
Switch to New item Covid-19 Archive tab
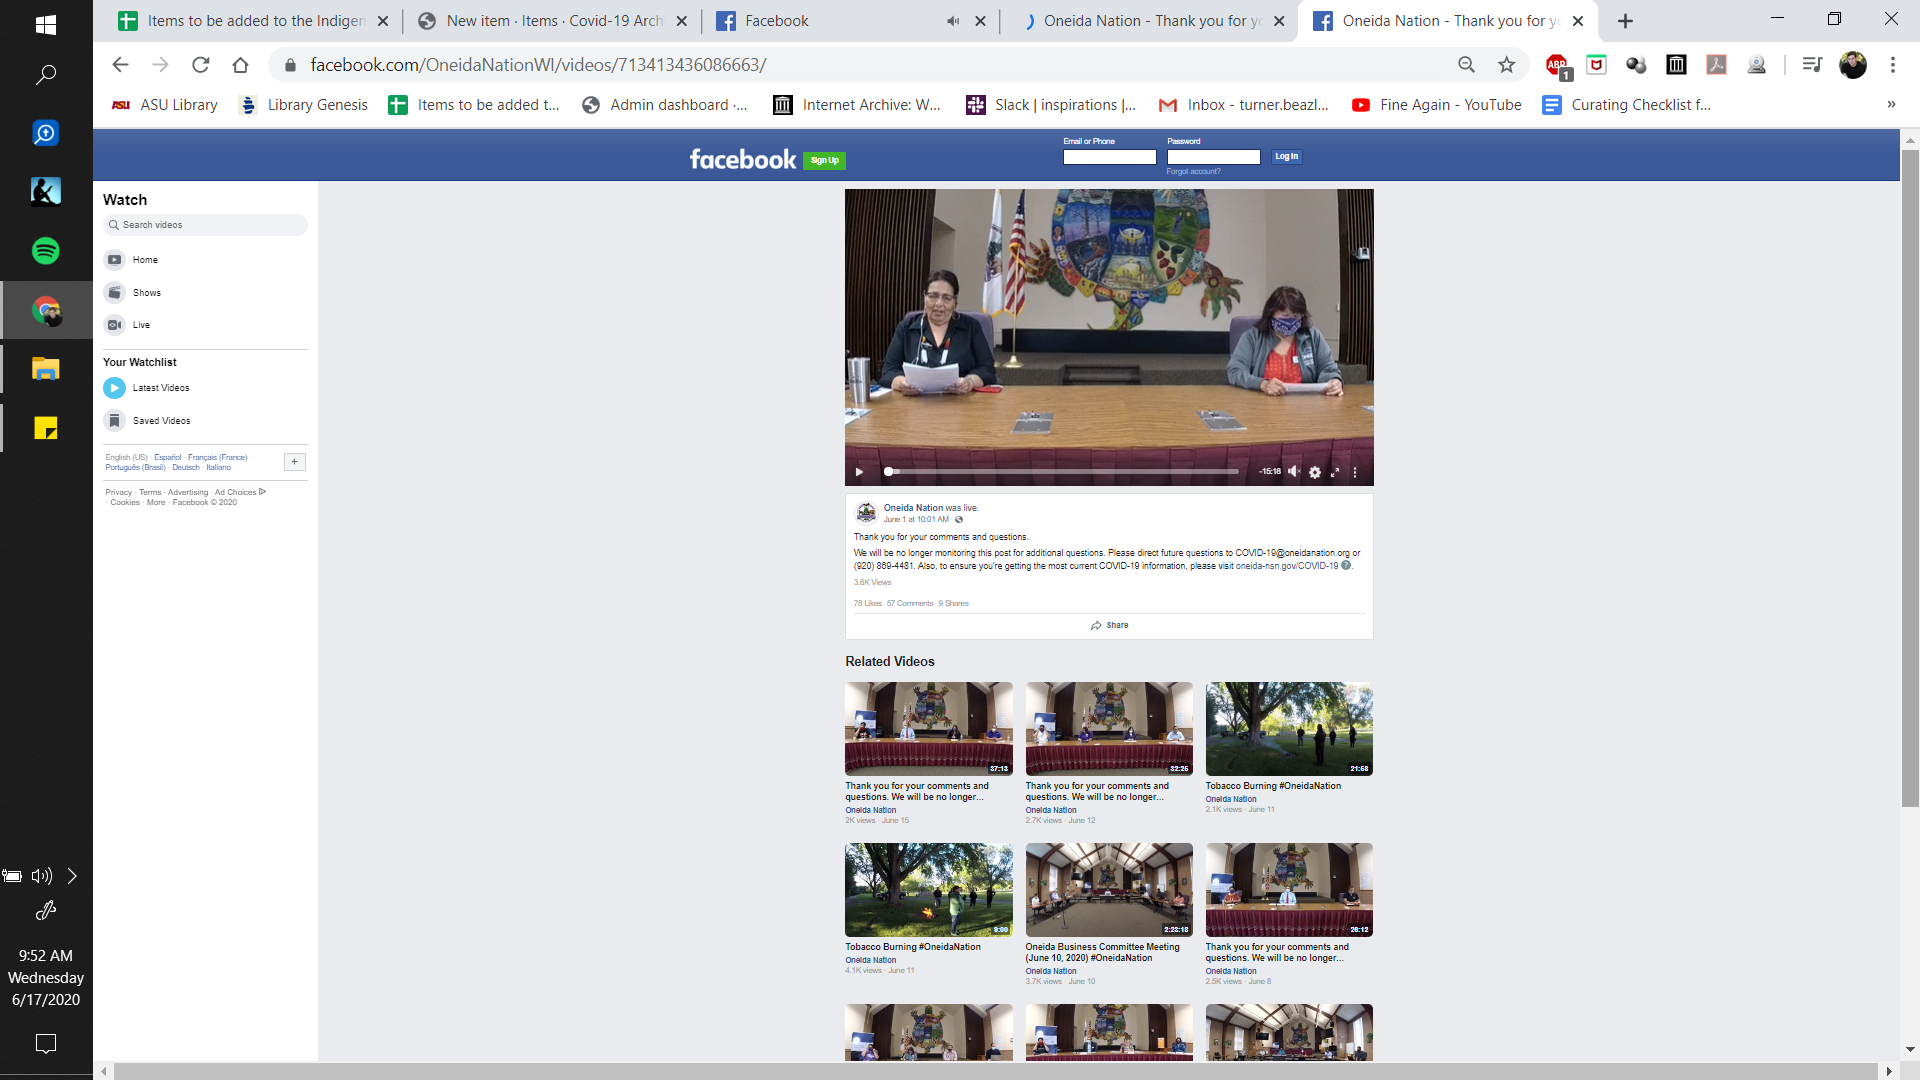553,21
